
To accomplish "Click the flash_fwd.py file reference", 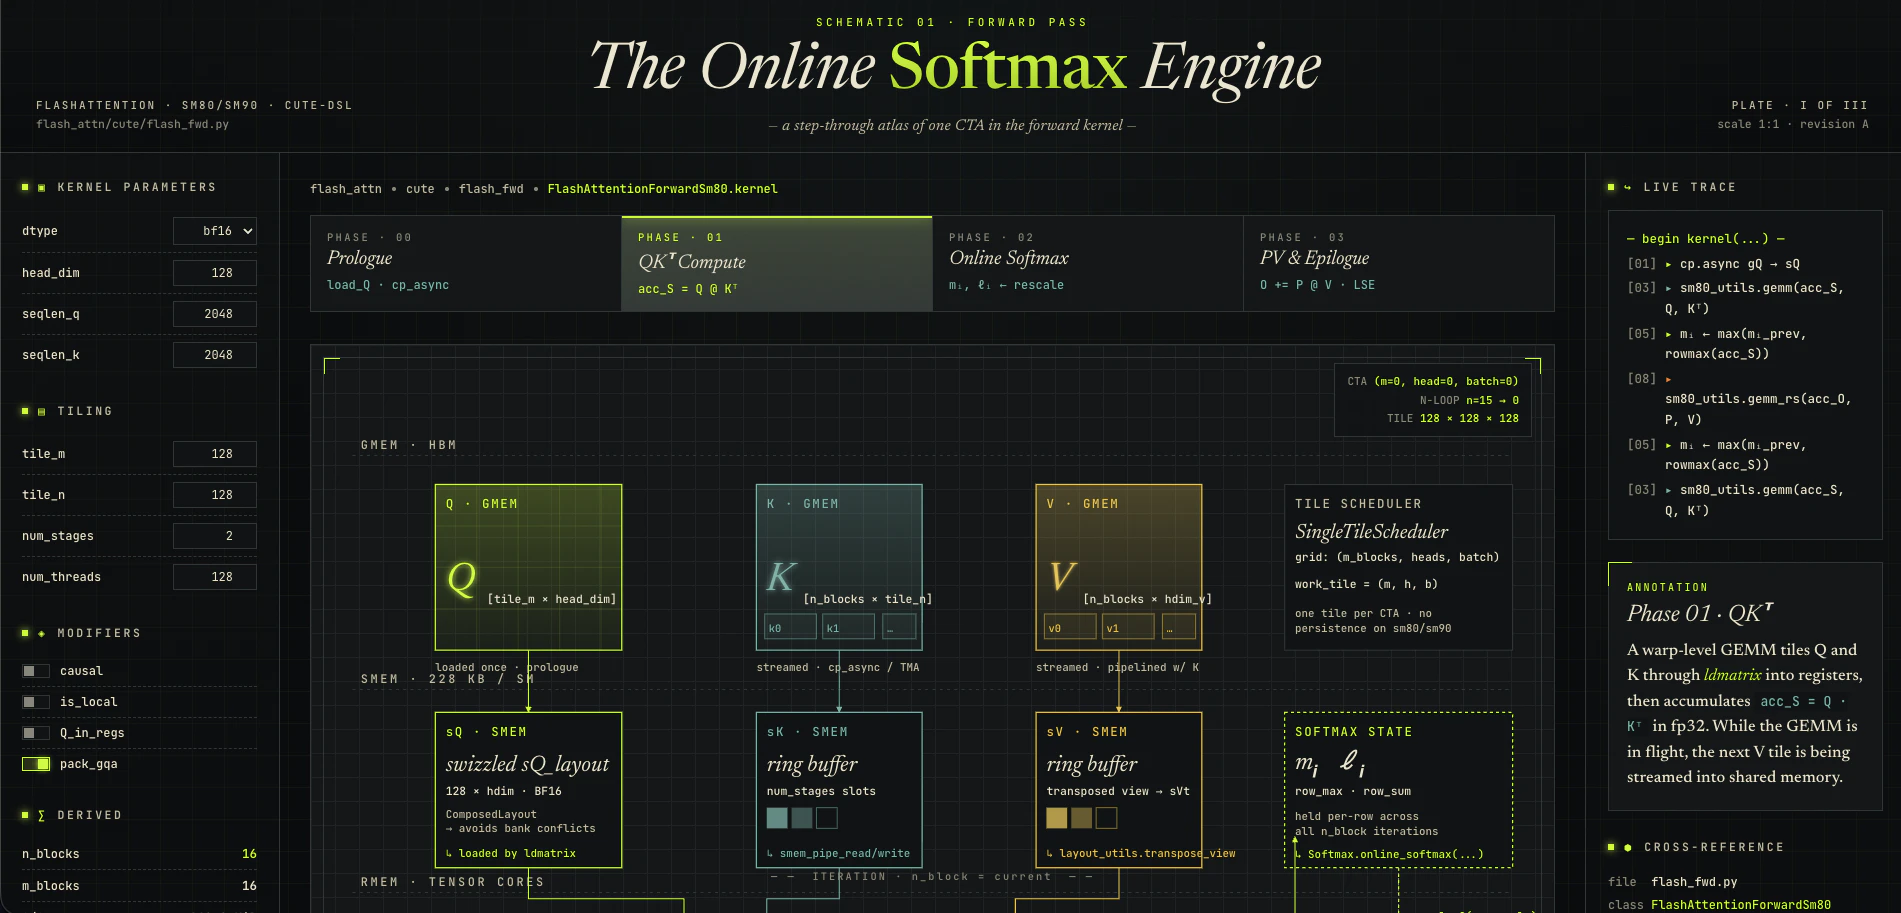I will 1694,882.
